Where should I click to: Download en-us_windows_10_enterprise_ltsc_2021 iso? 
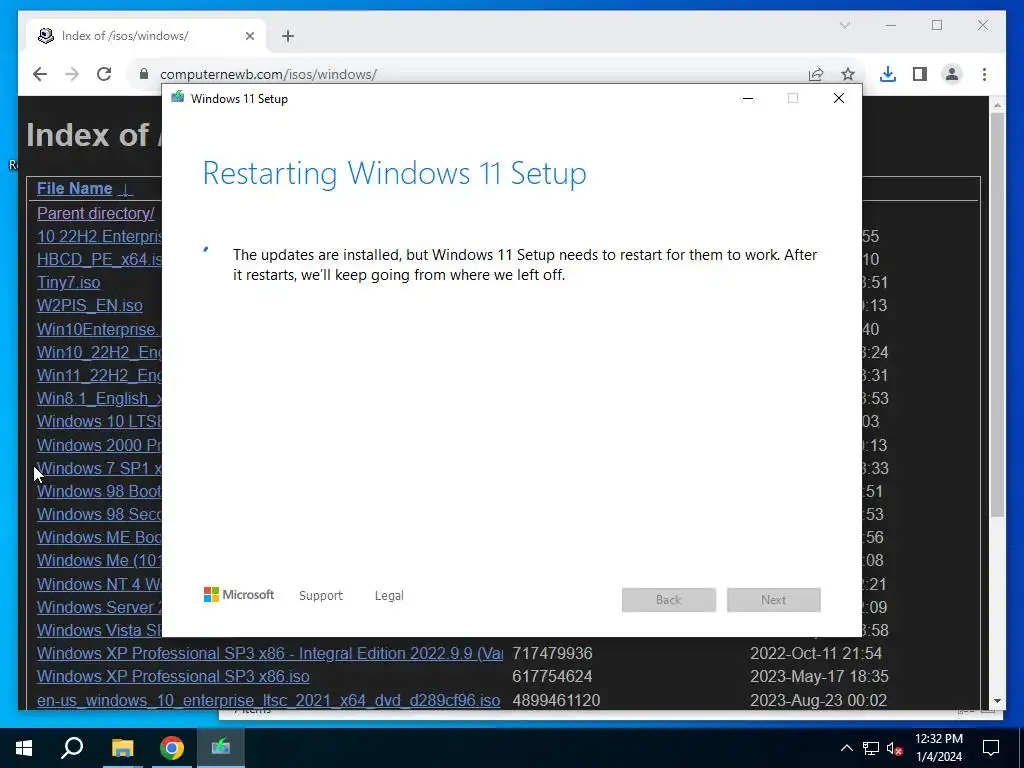click(x=268, y=701)
